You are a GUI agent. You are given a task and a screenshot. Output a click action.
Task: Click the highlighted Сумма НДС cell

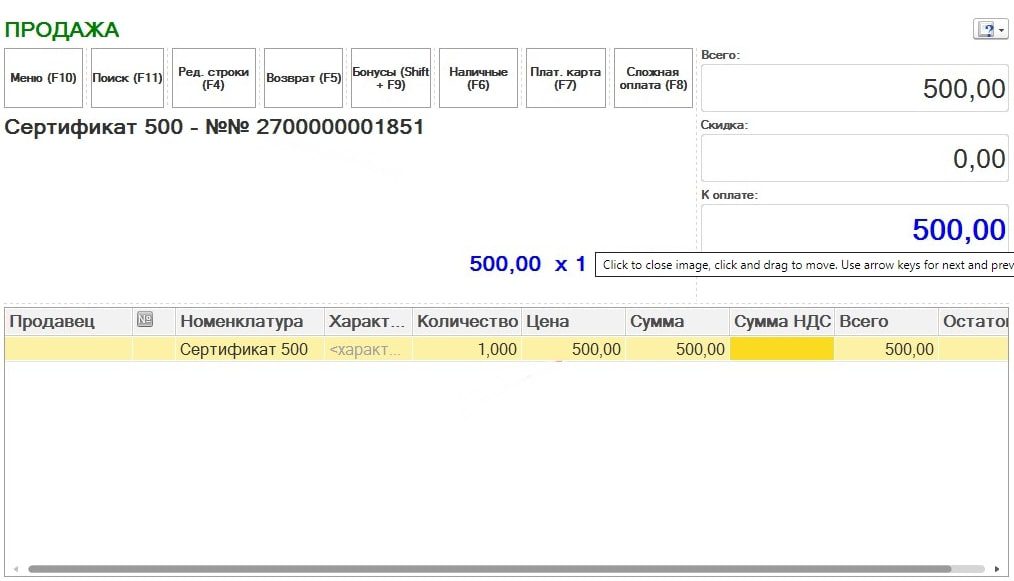[x=782, y=349]
